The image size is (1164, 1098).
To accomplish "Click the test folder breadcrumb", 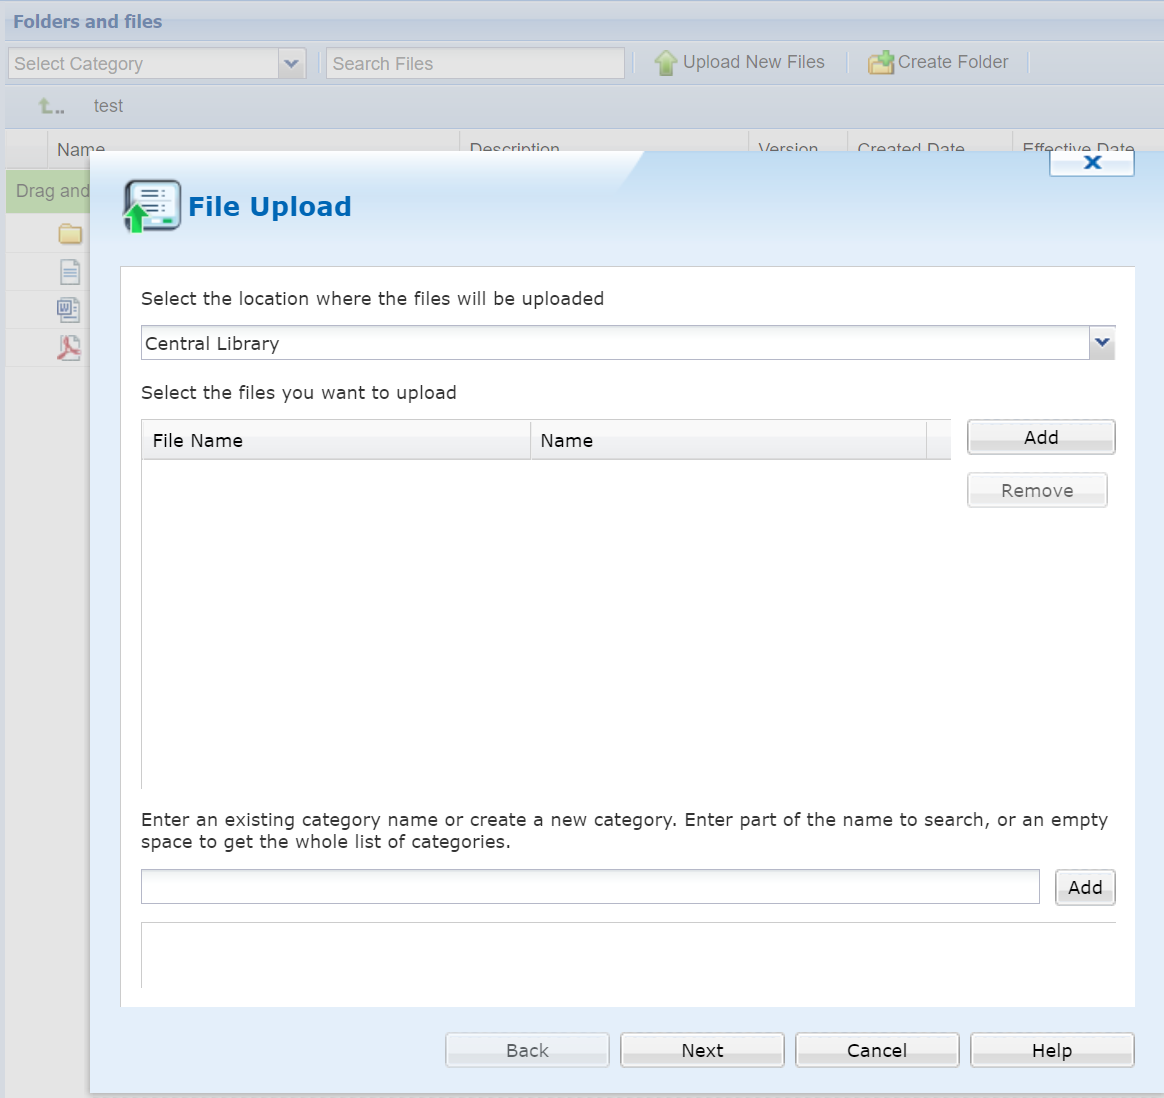I will [108, 106].
